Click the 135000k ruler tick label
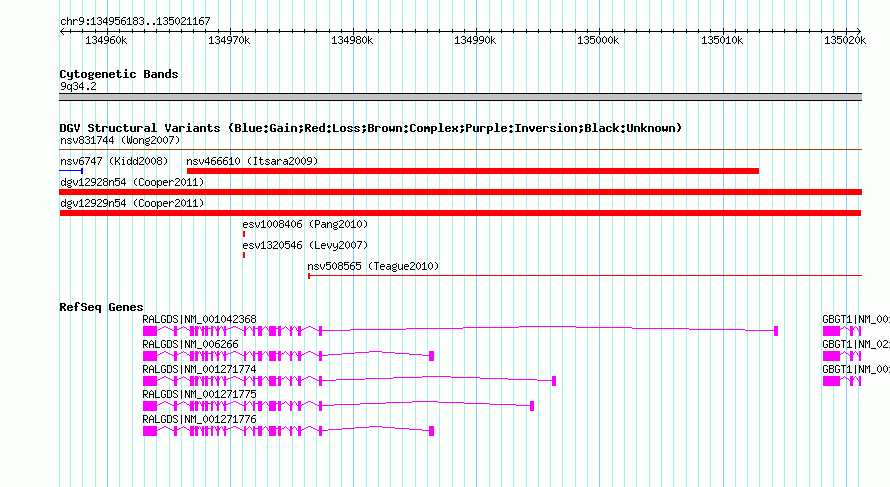 point(598,40)
